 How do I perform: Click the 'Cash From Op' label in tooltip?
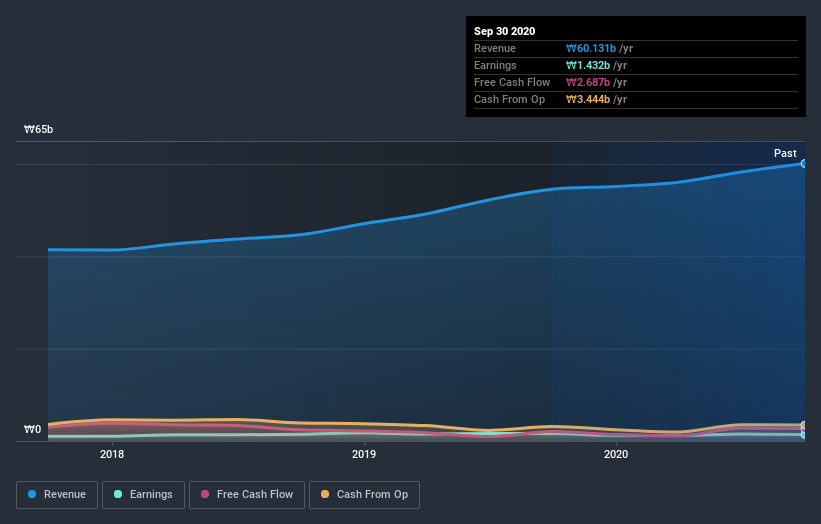(x=509, y=99)
